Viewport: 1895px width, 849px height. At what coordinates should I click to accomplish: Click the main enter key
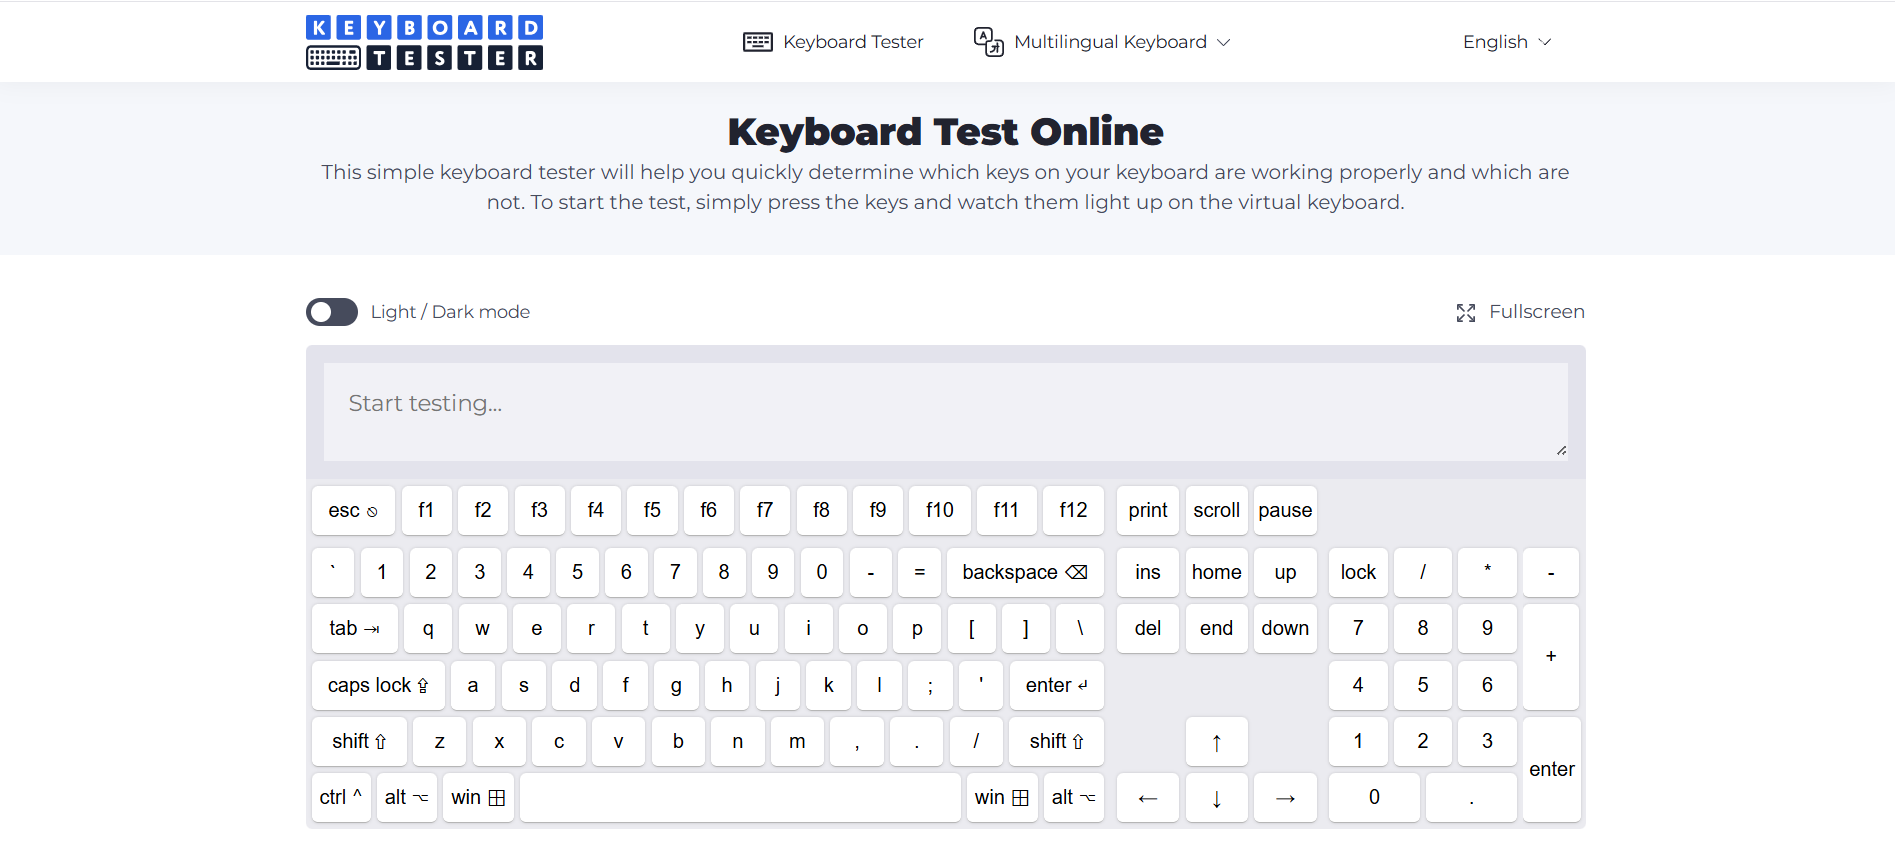point(1057,685)
